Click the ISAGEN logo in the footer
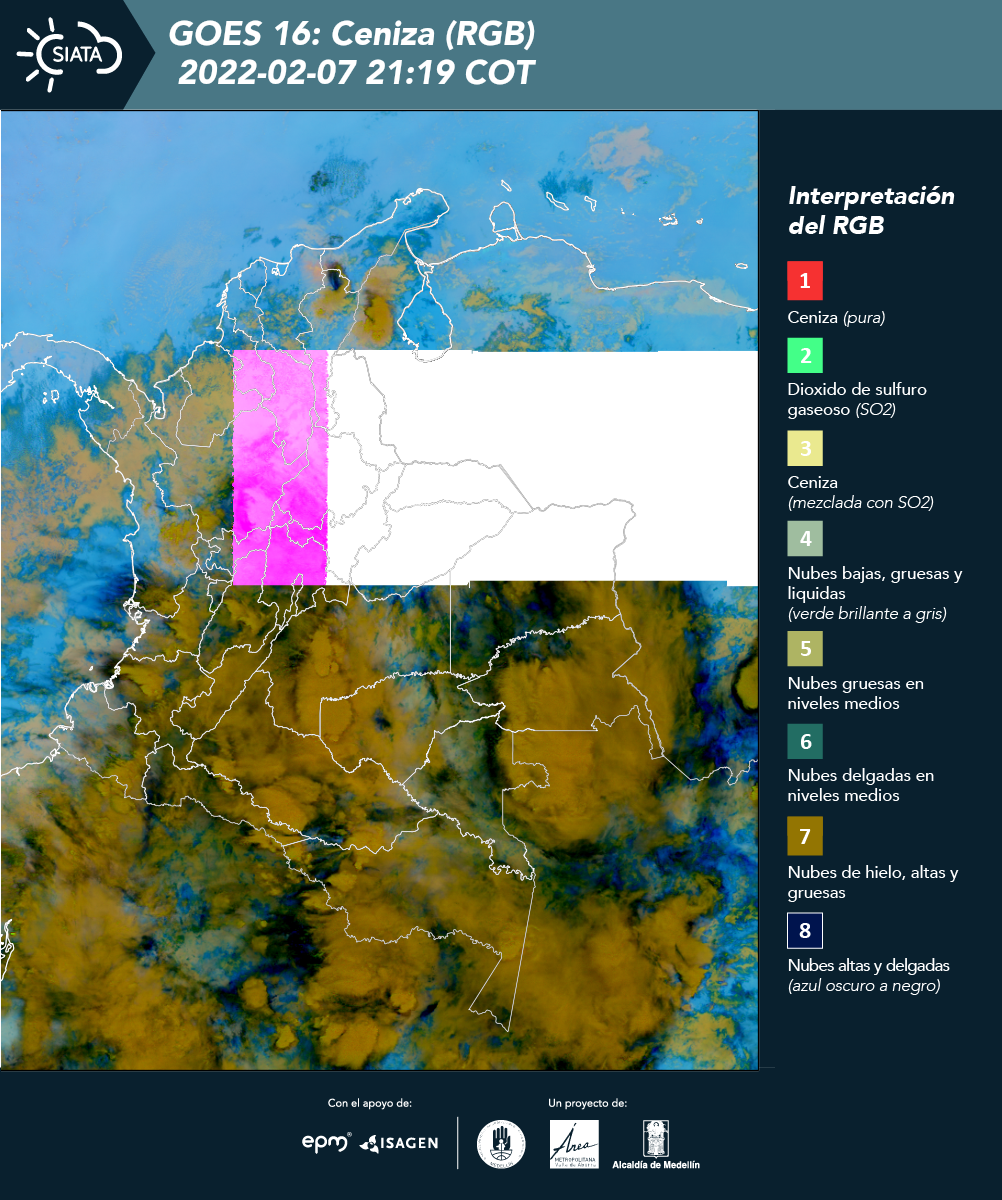The width and height of the screenshot is (1002, 1200). point(399,1142)
